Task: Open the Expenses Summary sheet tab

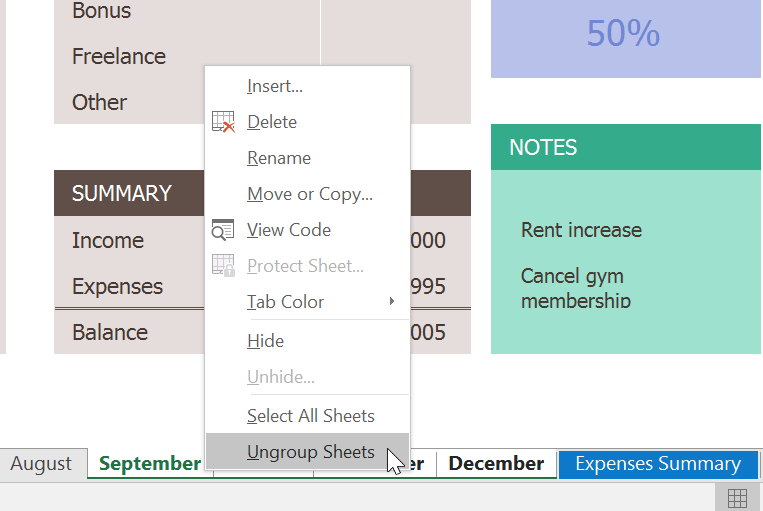Action: point(658,464)
